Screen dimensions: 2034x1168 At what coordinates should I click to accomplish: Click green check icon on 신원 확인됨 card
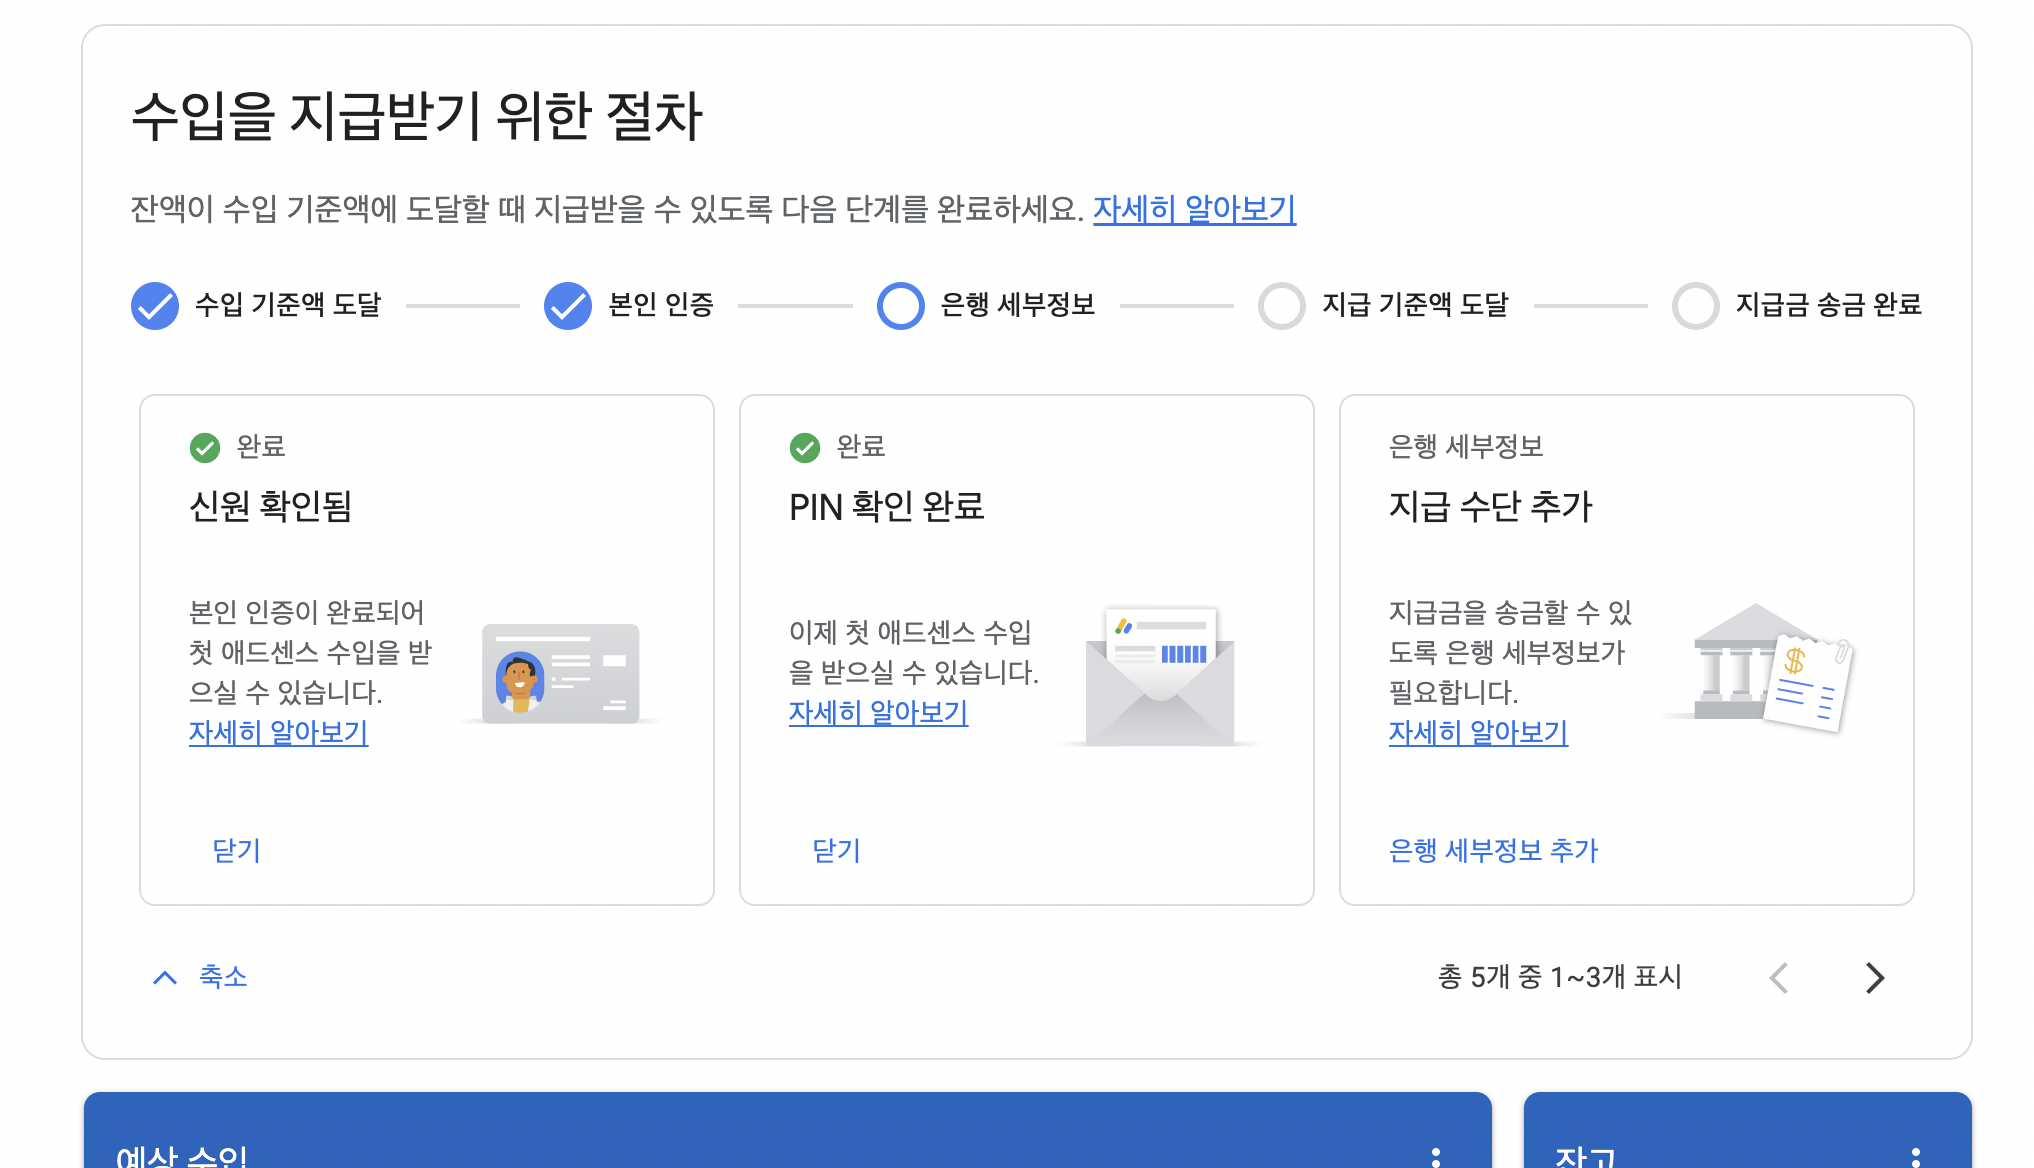tap(205, 447)
